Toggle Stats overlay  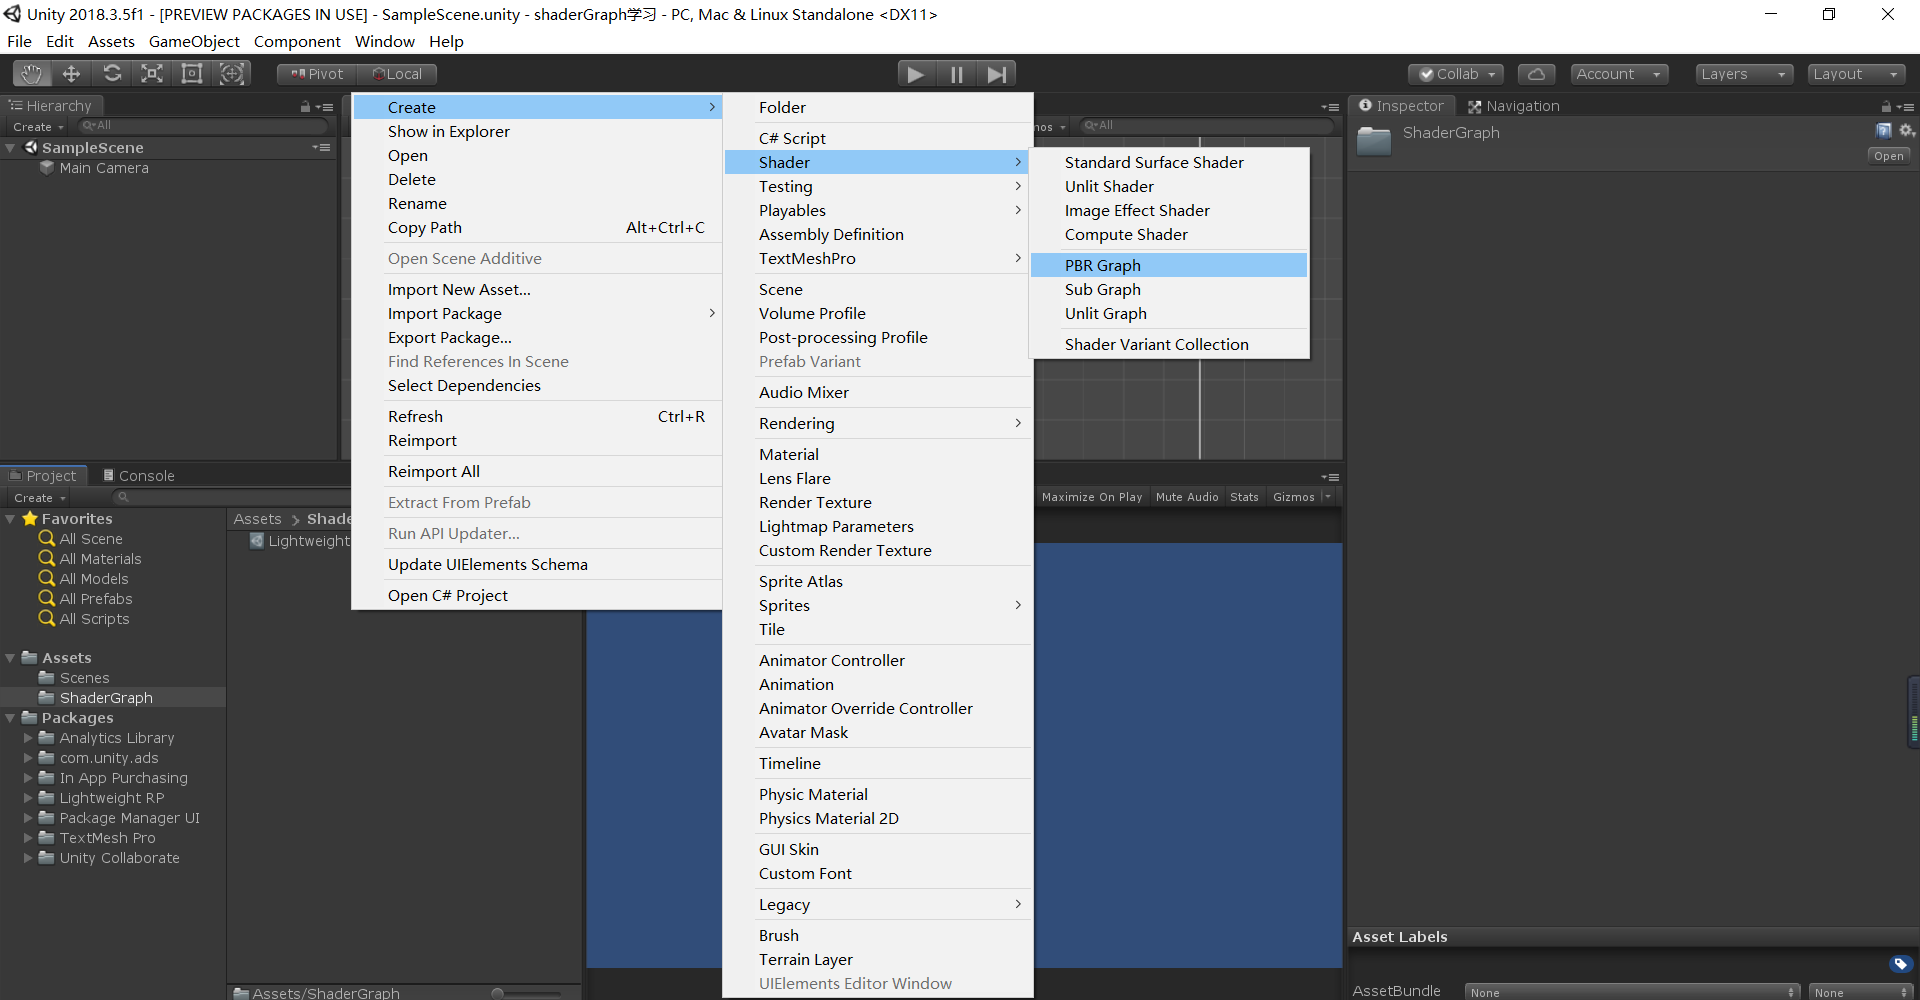[1244, 497]
